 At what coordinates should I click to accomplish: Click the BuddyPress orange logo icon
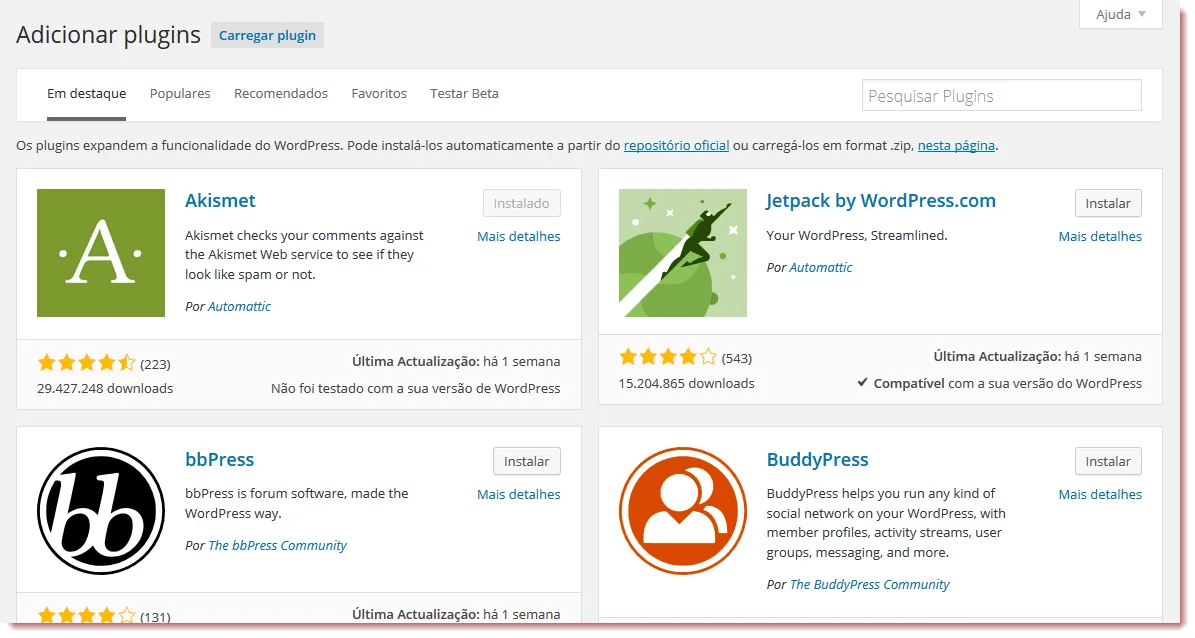(x=682, y=511)
